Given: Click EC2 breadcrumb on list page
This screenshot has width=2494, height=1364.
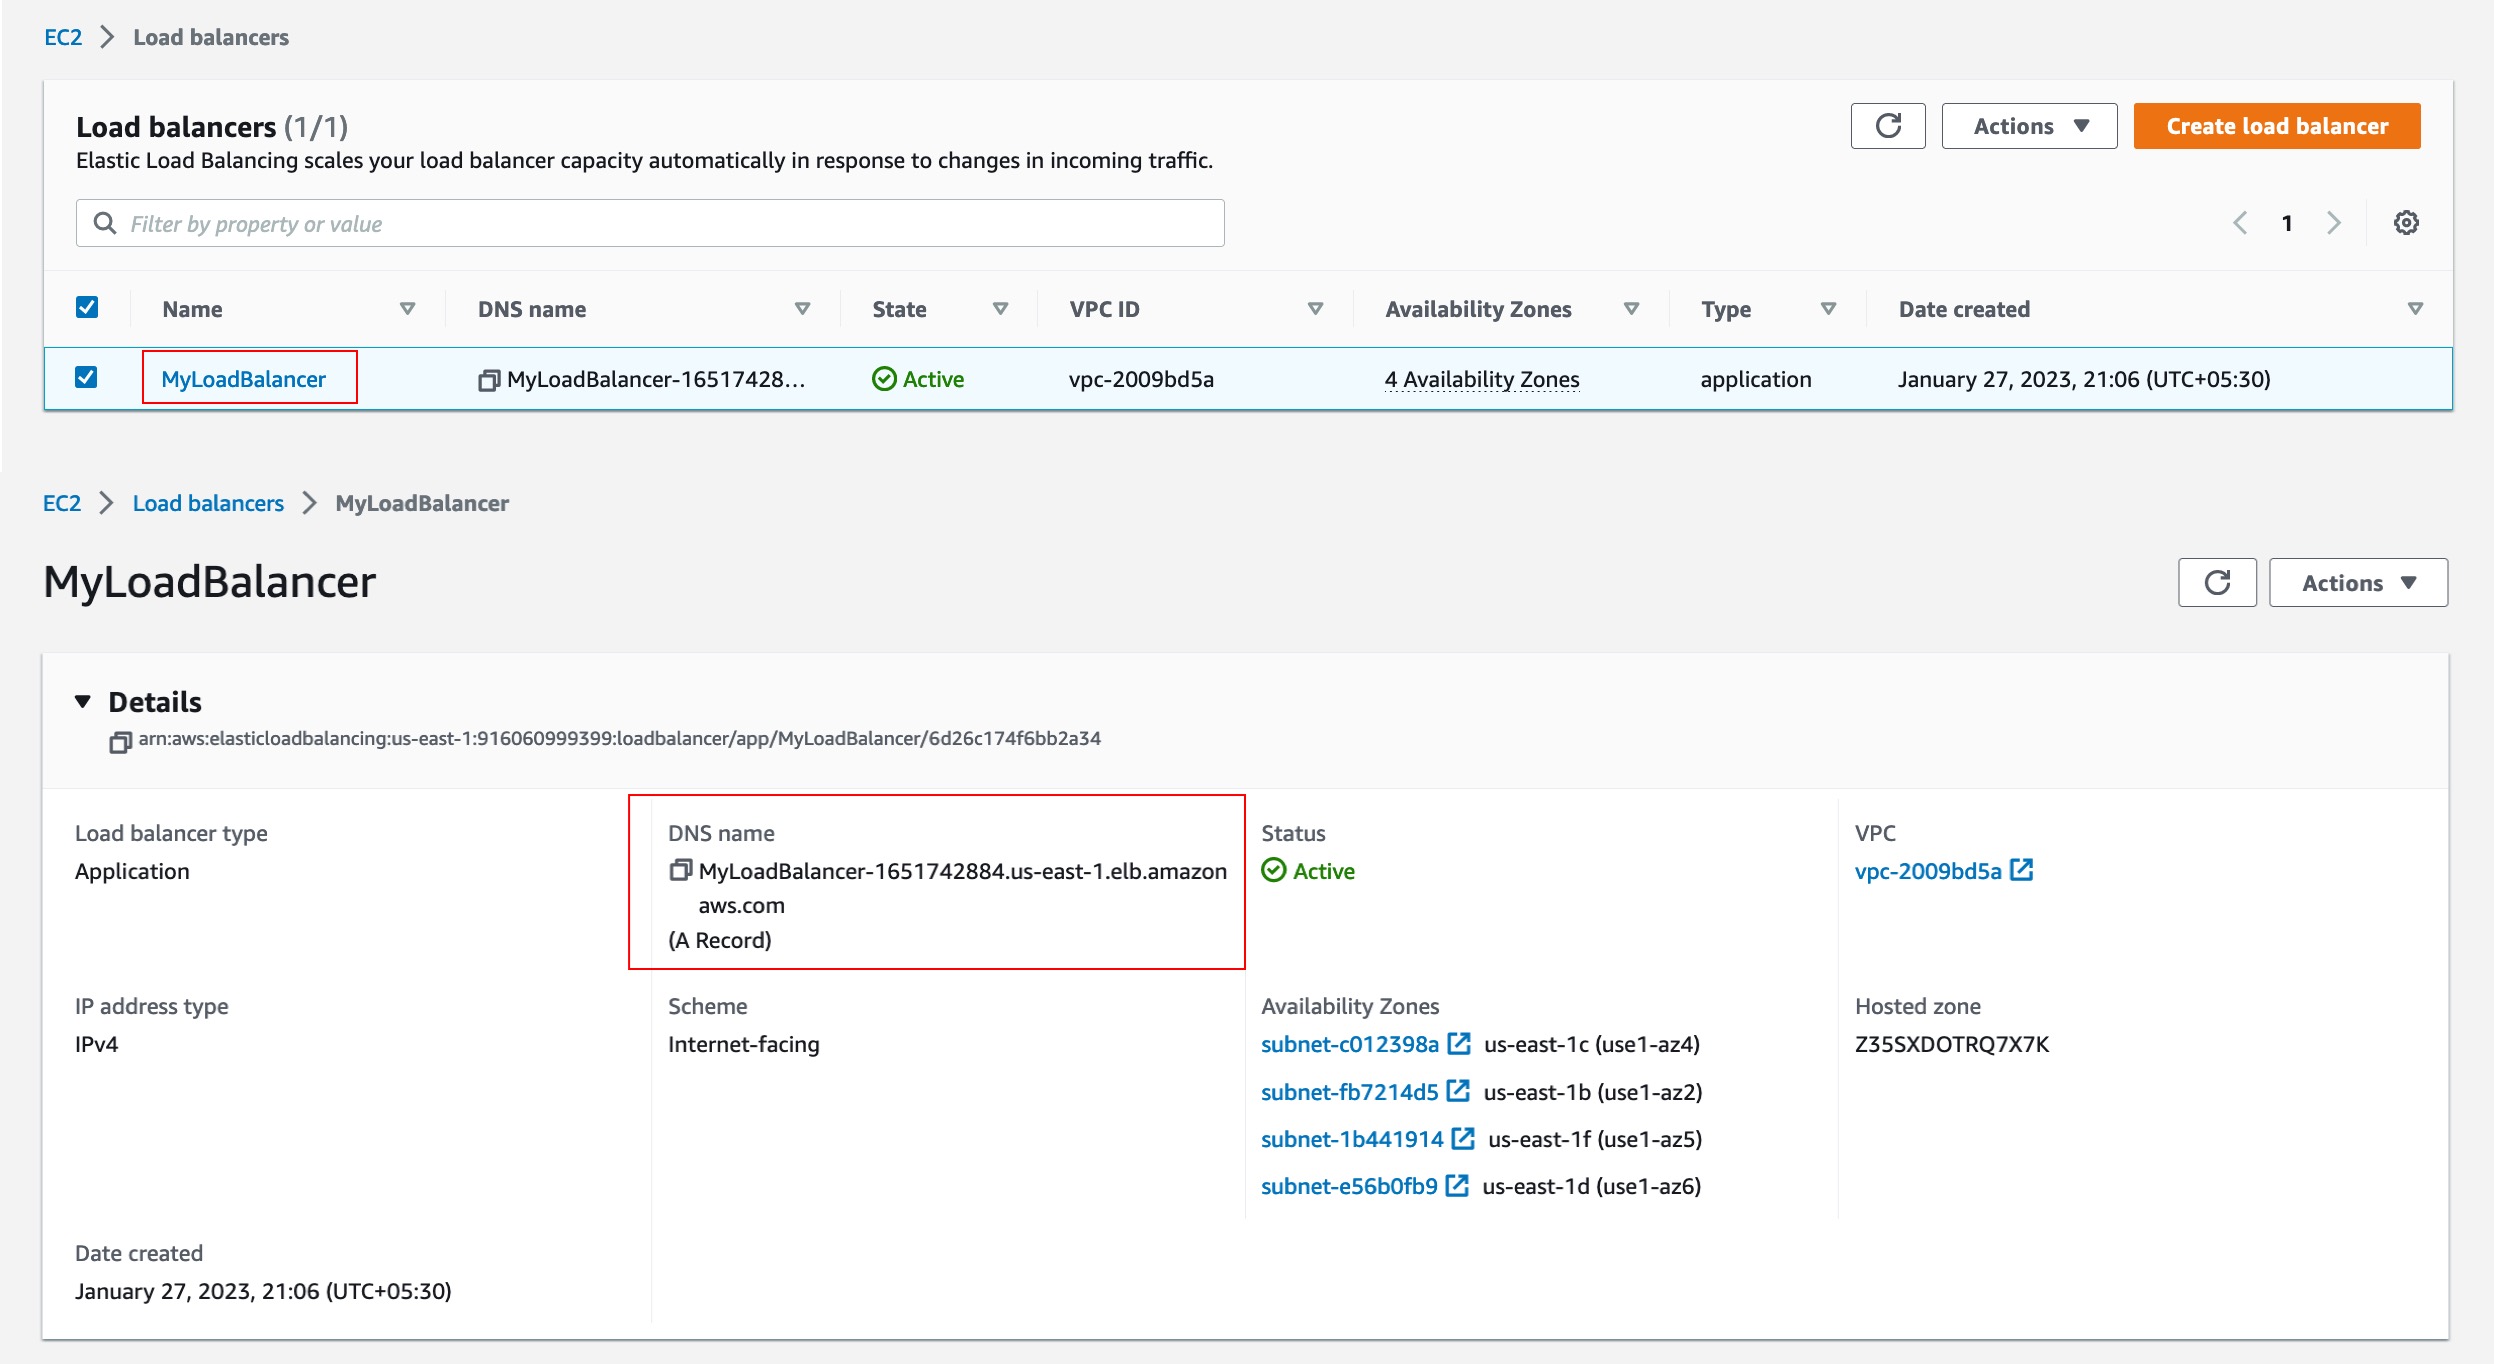Looking at the screenshot, I should [63, 37].
